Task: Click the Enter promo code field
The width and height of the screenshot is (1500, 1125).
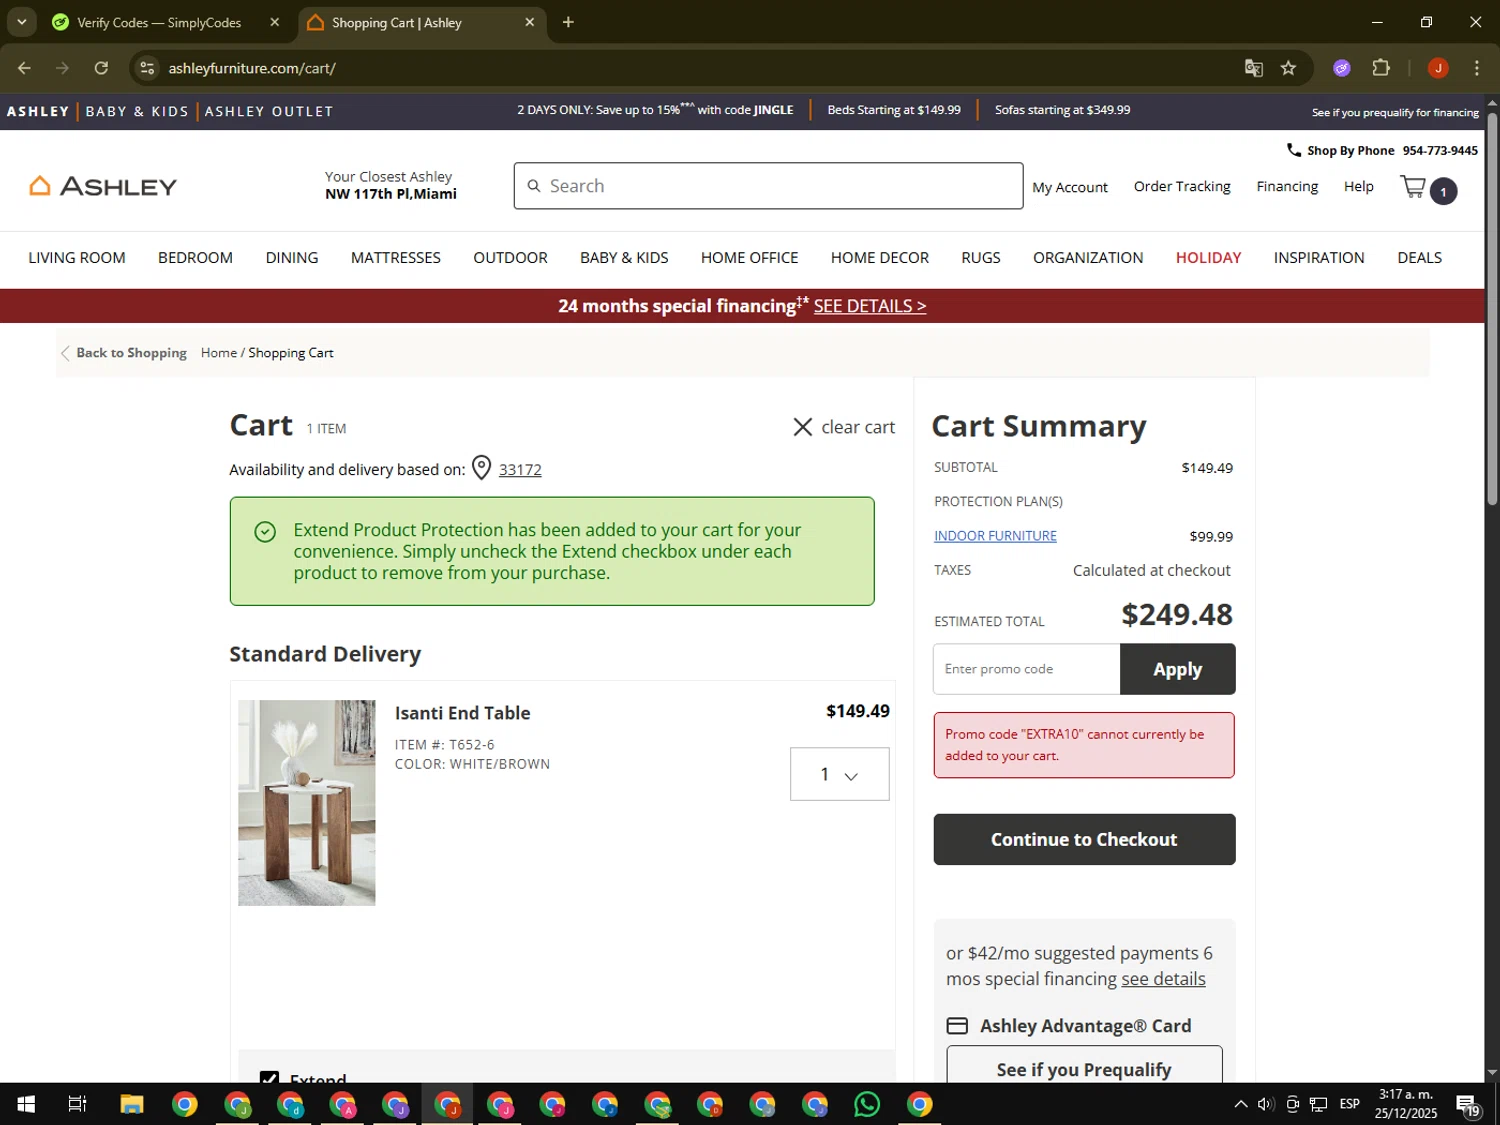Action: 1026,669
